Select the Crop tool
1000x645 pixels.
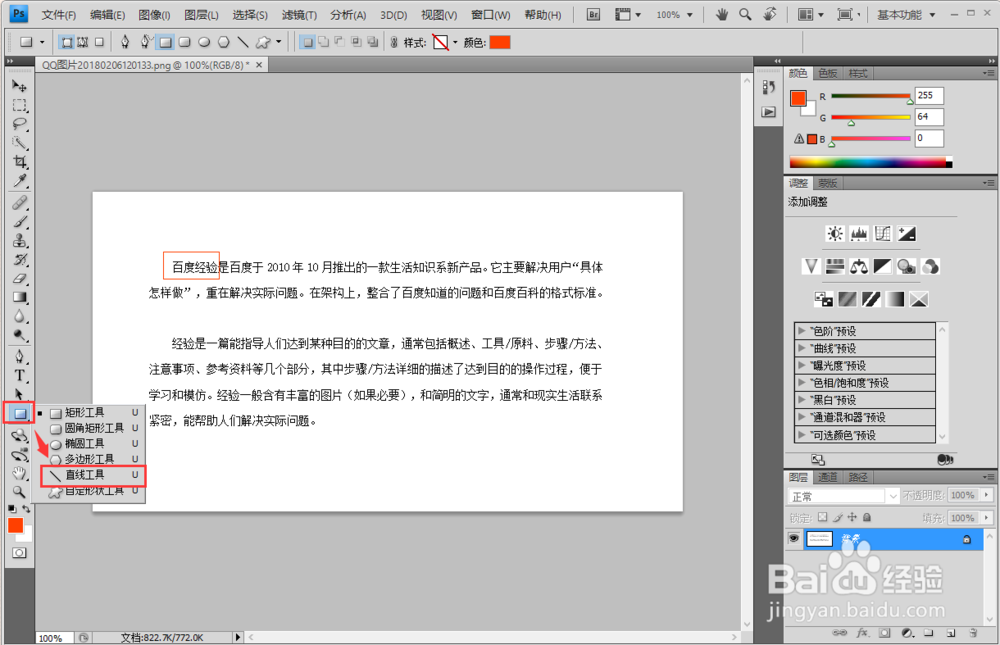click(x=19, y=162)
